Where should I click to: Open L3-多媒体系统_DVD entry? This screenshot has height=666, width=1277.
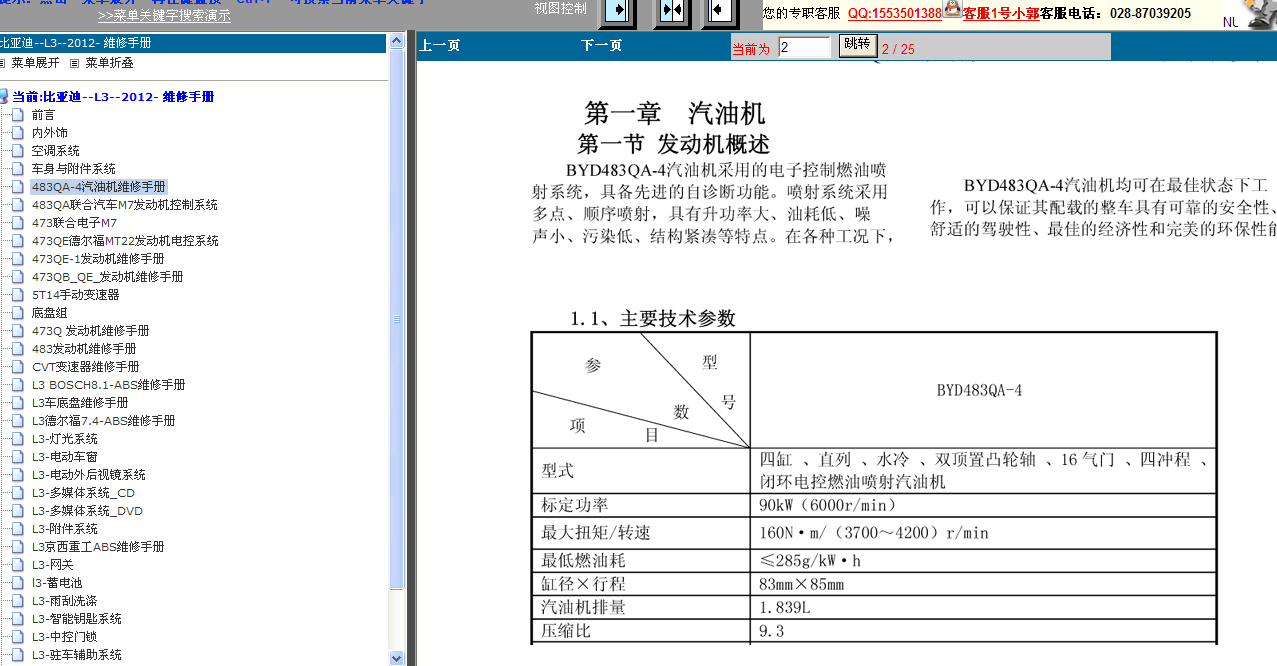(87, 511)
